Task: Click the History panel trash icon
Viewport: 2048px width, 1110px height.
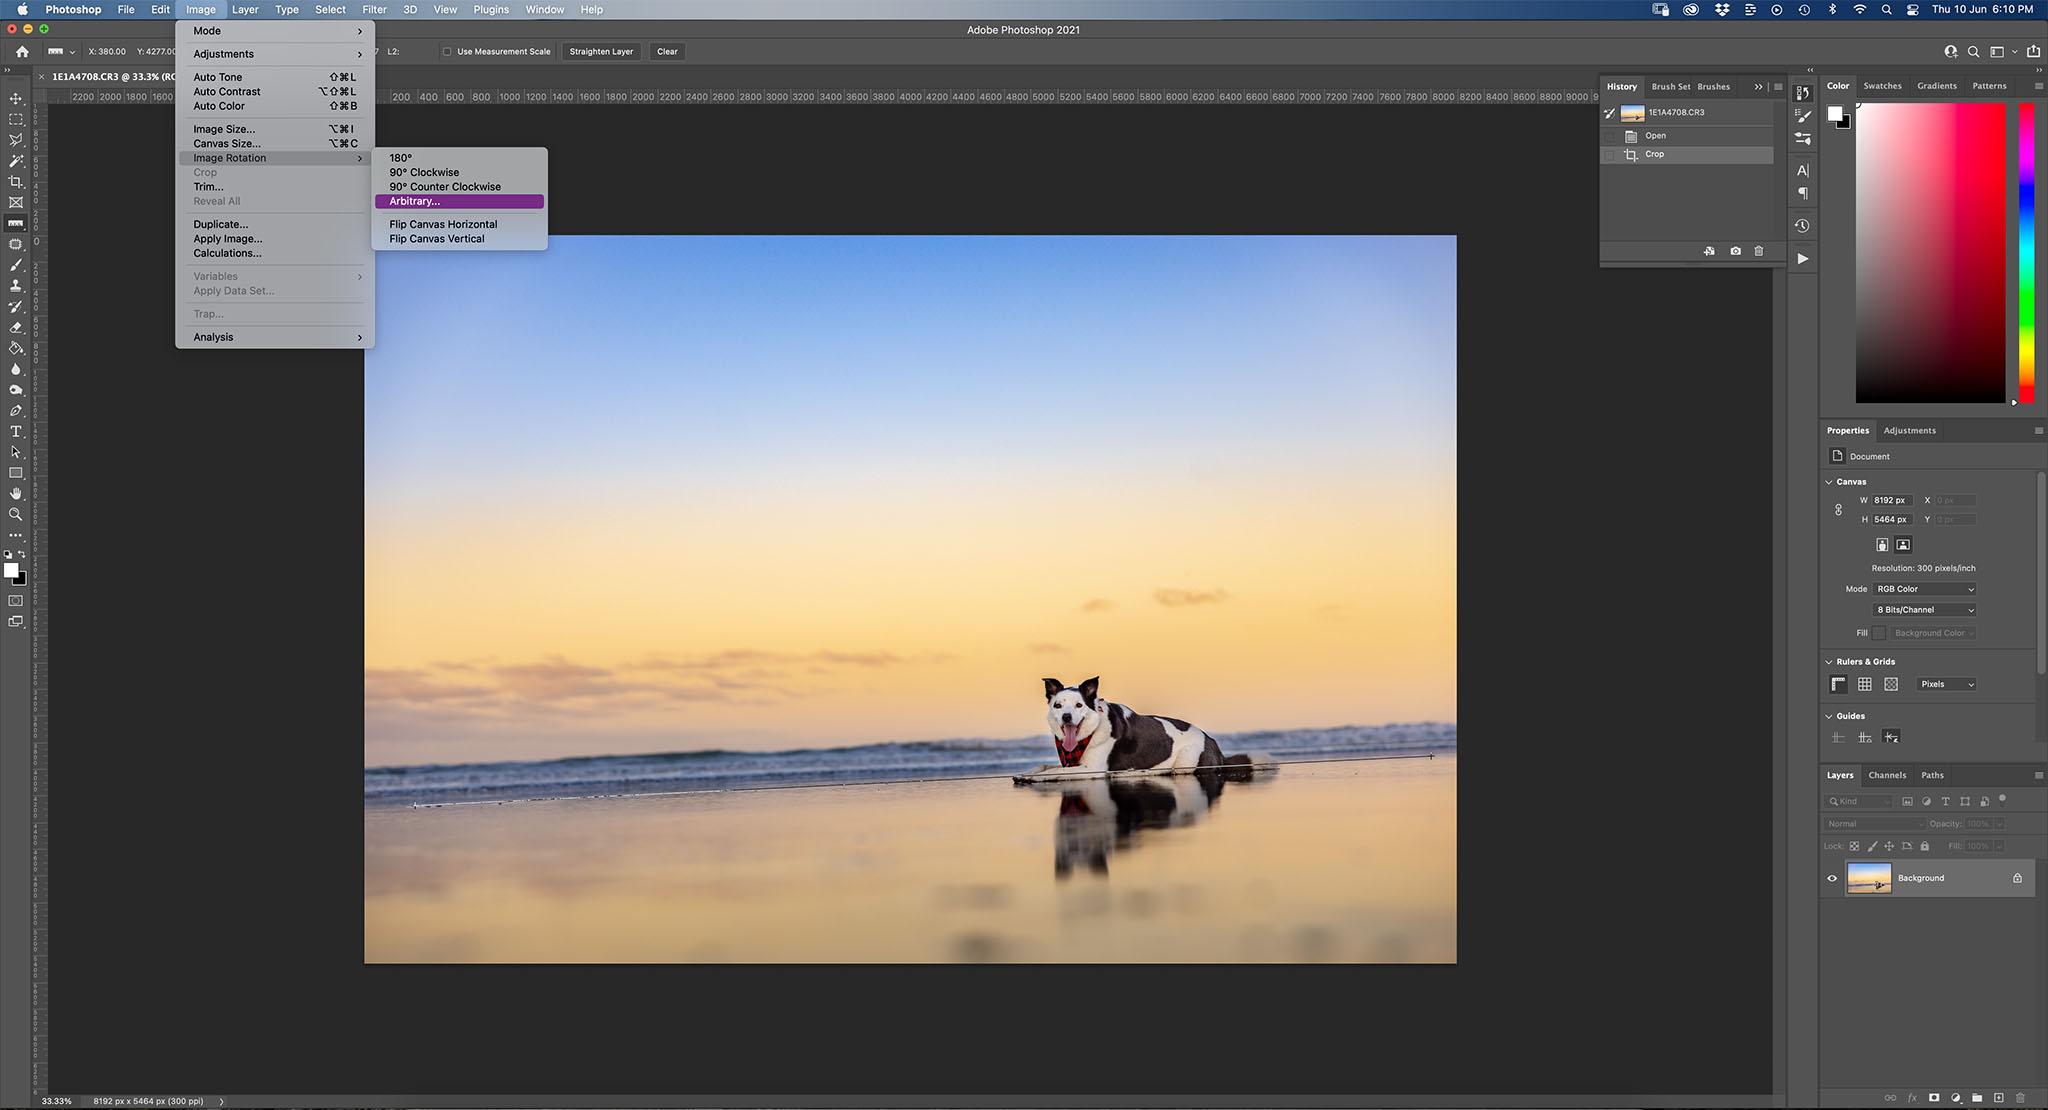Action: pos(1759,251)
